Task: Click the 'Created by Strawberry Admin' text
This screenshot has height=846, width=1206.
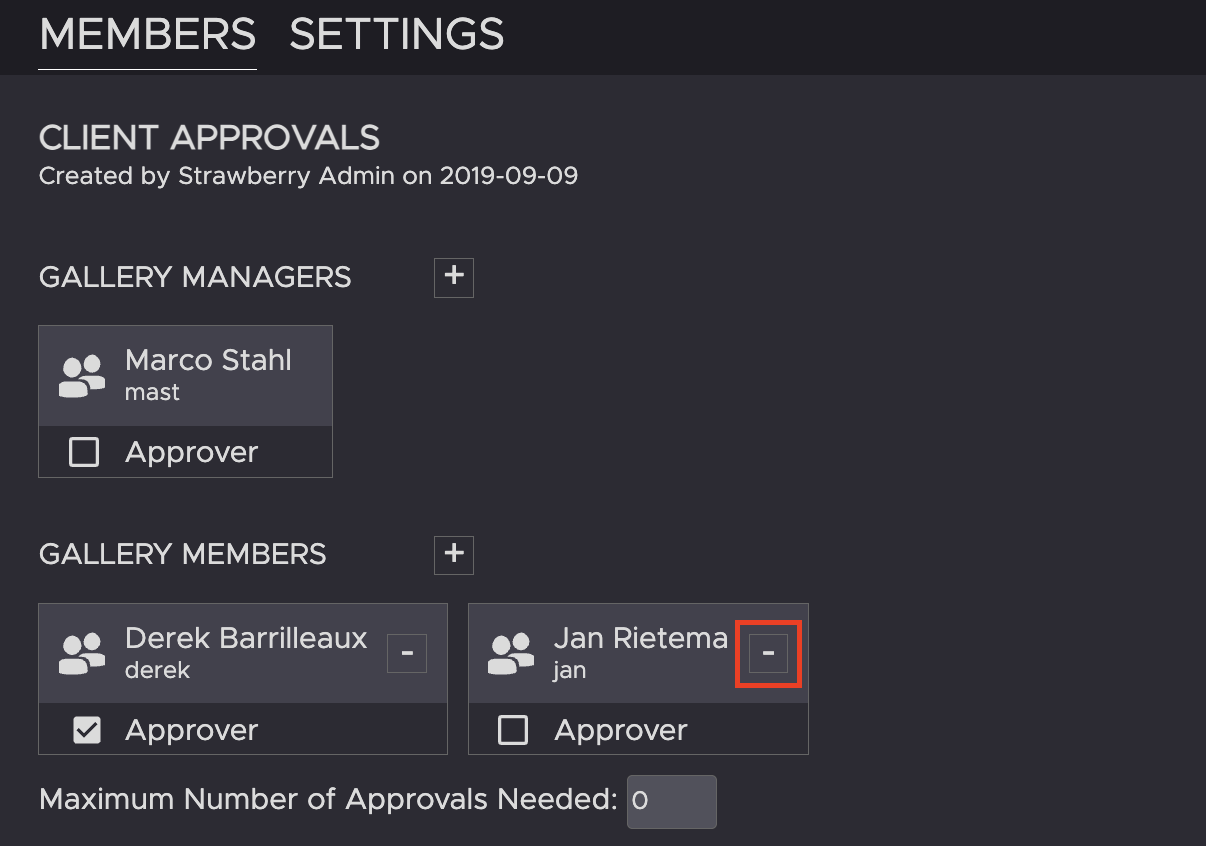Action: tap(308, 177)
